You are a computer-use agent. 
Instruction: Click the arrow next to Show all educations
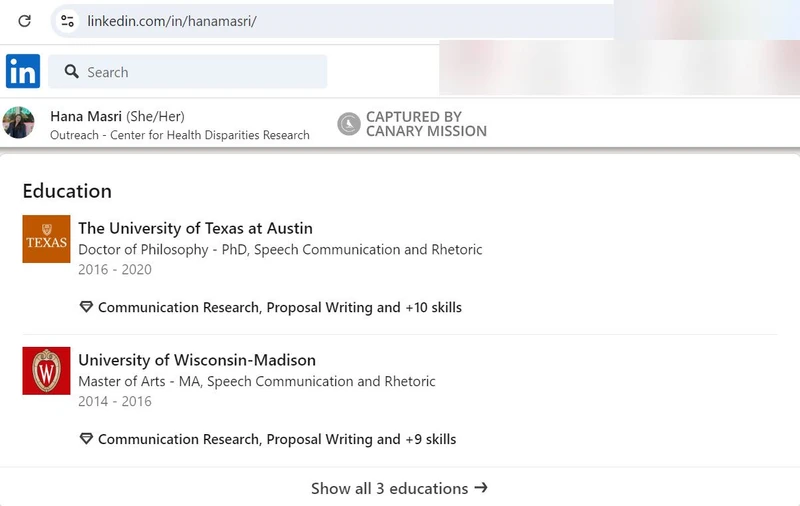click(481, 488)
